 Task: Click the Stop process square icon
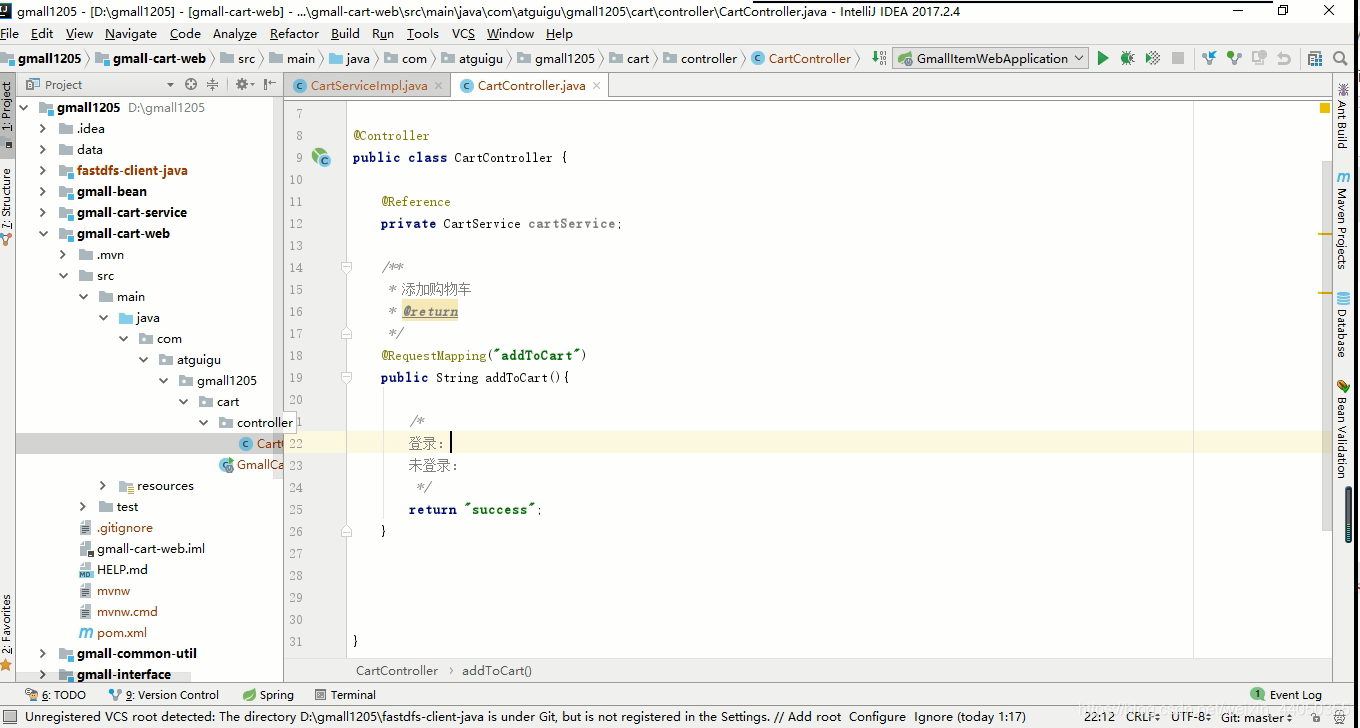pos(1178,58)
